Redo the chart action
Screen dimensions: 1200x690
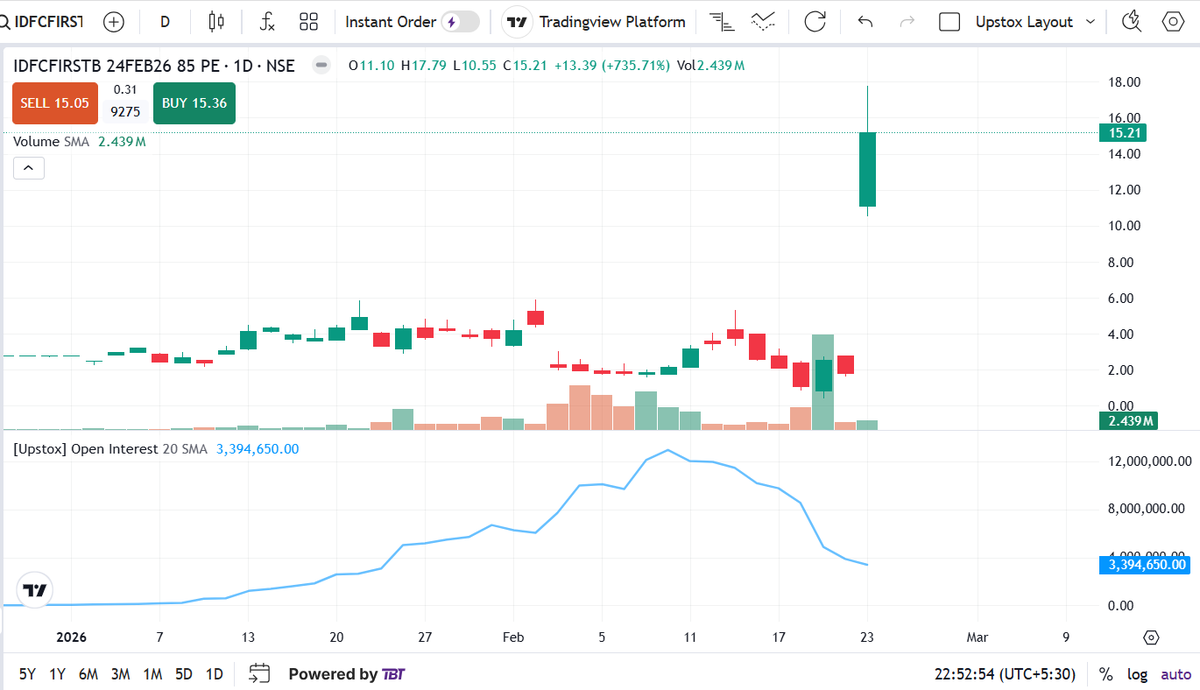tap(908, 21)
